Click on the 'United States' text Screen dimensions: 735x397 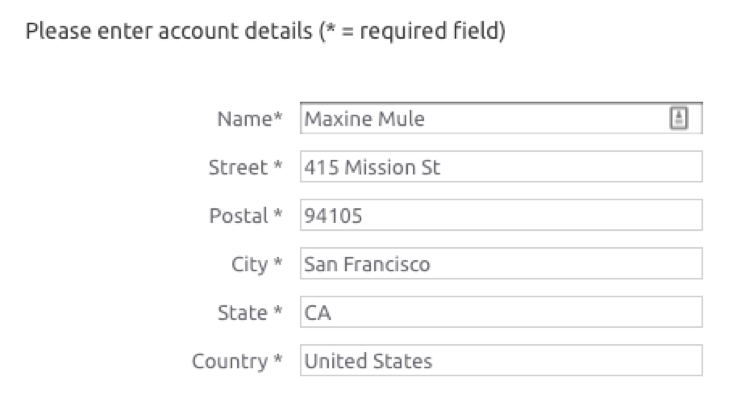(368, 361)
